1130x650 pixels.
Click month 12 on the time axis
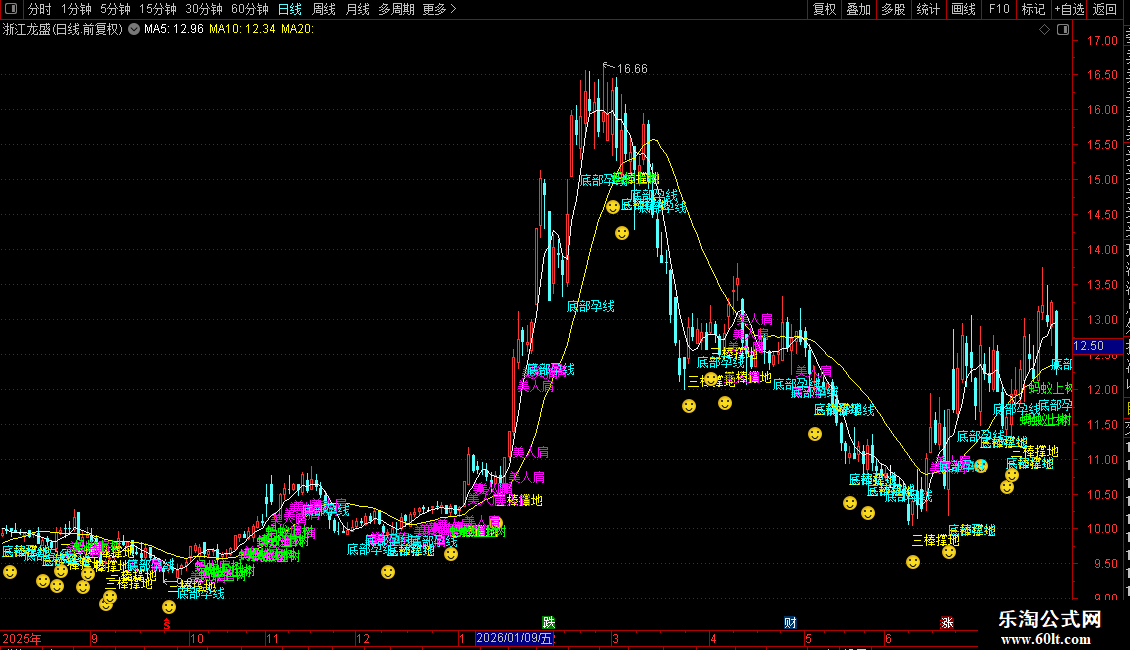[362, 638]
